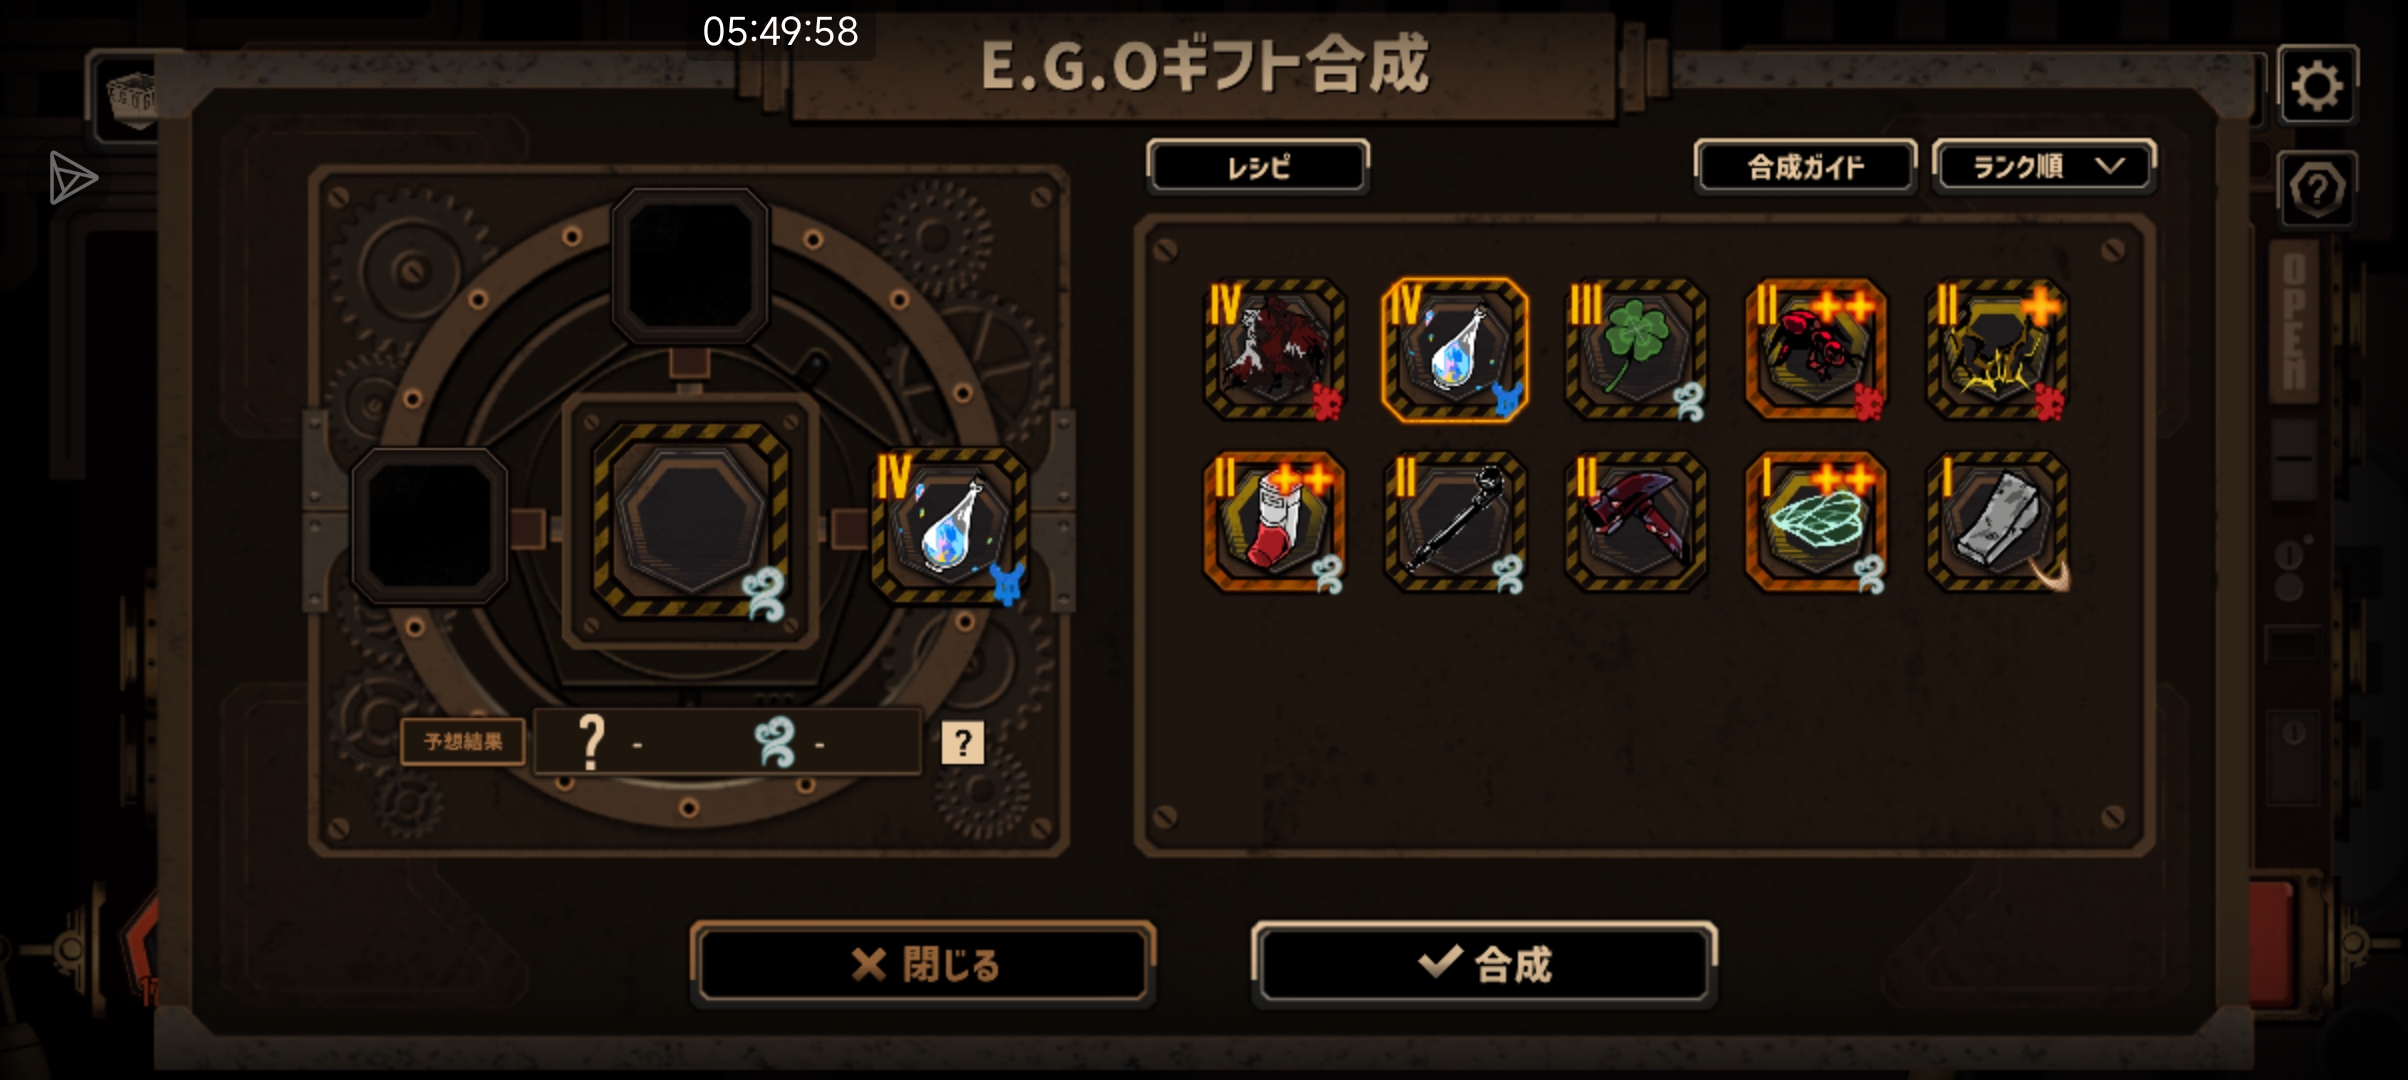Select the four-leaf clover rank III gift

click(x=1635, y=348)
